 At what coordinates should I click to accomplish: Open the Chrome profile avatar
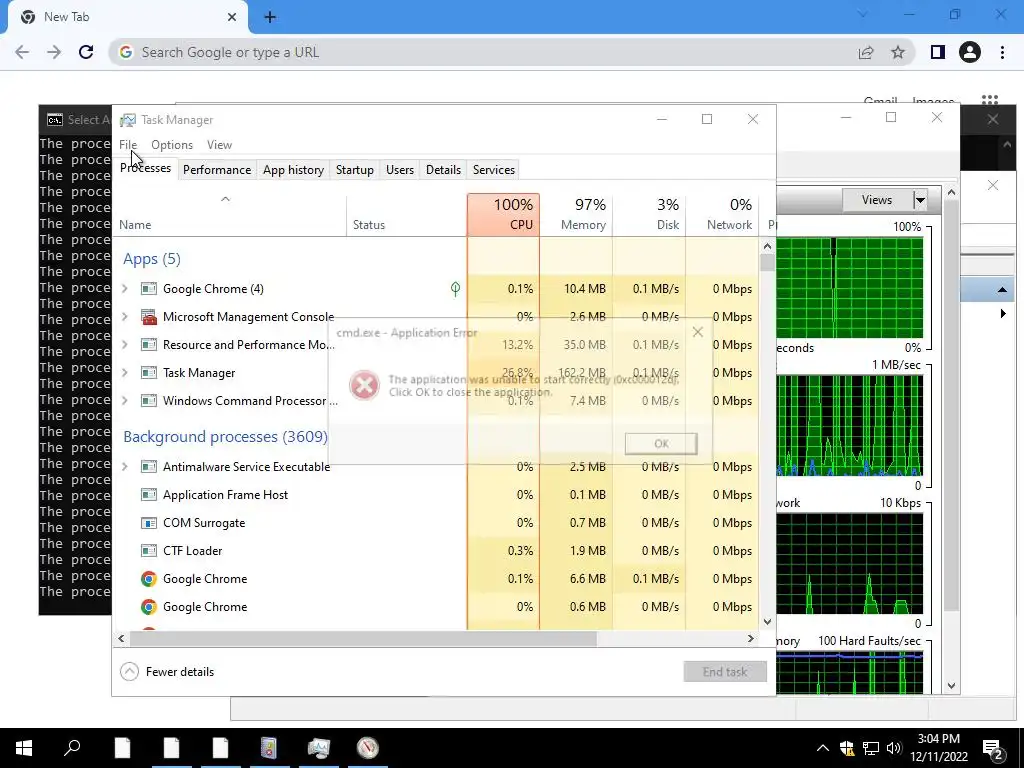[970, 52]
